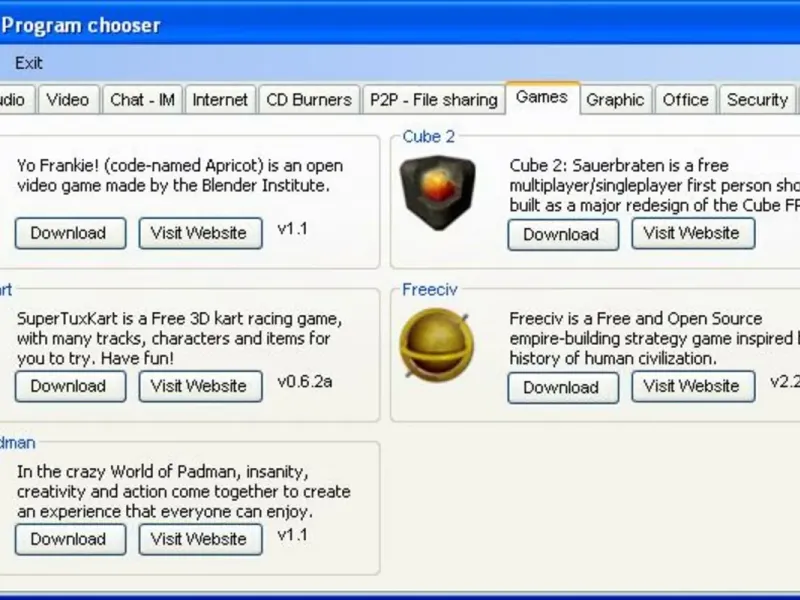This screenshot has width=800, height=600.
Task: Switch to the Security tab
Action: click(x=758, y=99)
